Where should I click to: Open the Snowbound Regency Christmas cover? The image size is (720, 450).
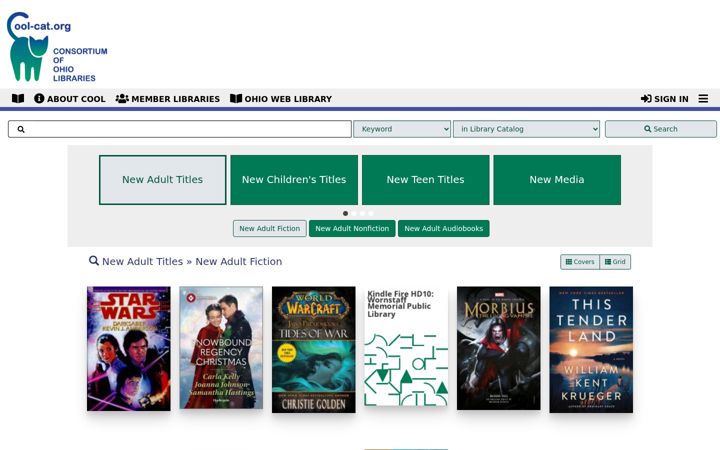221,348
